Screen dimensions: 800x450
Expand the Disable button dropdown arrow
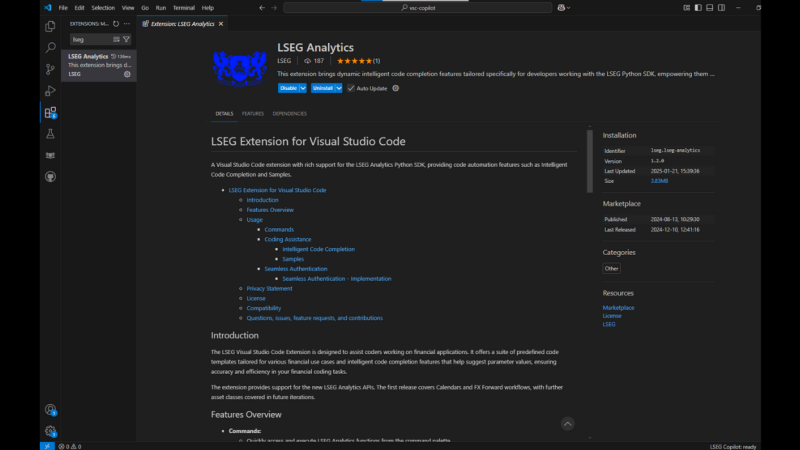303,88
